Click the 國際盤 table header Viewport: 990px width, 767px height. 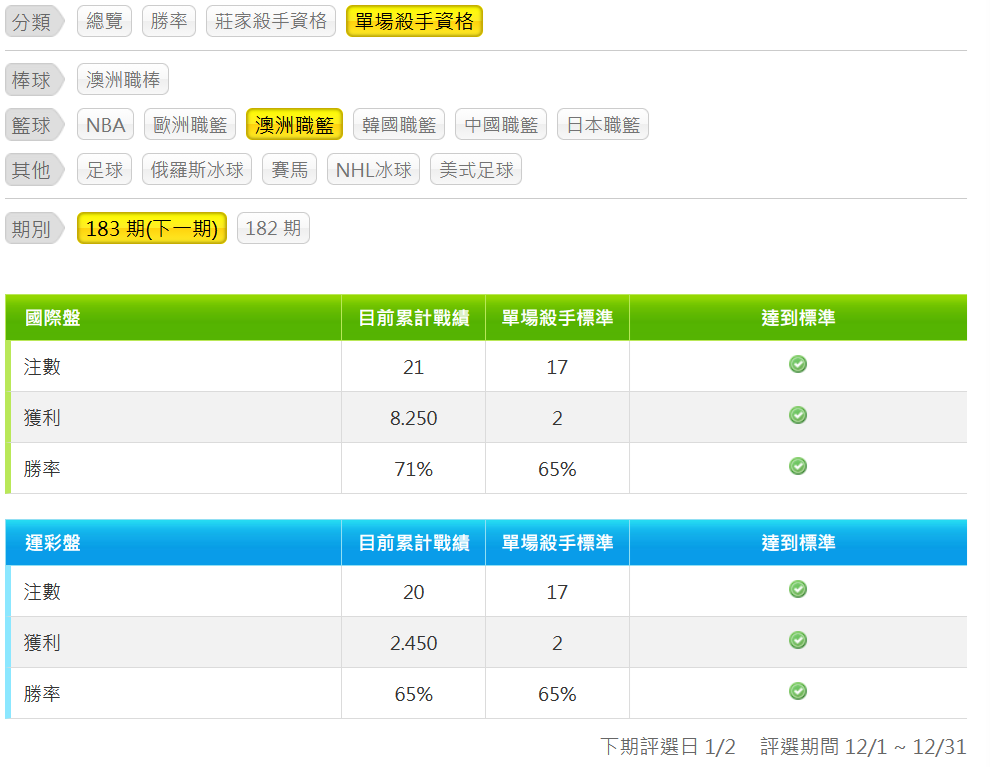52,318
